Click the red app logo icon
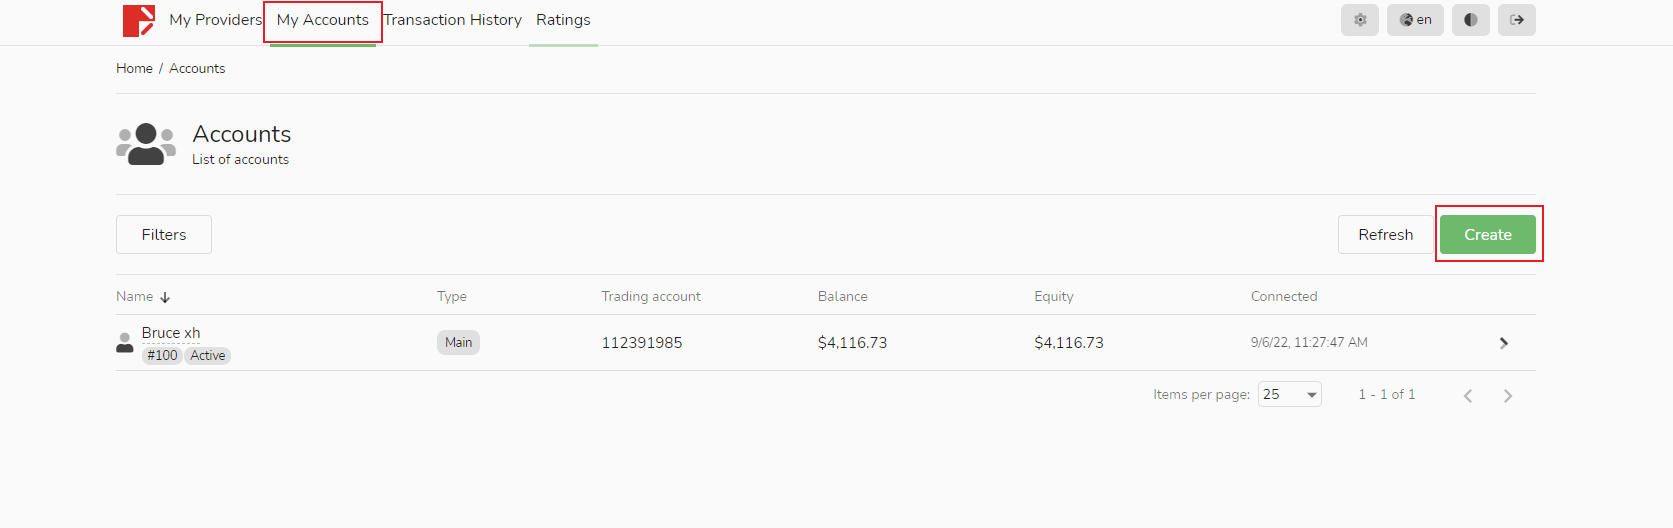1673x528 pixels. [139, 20]
